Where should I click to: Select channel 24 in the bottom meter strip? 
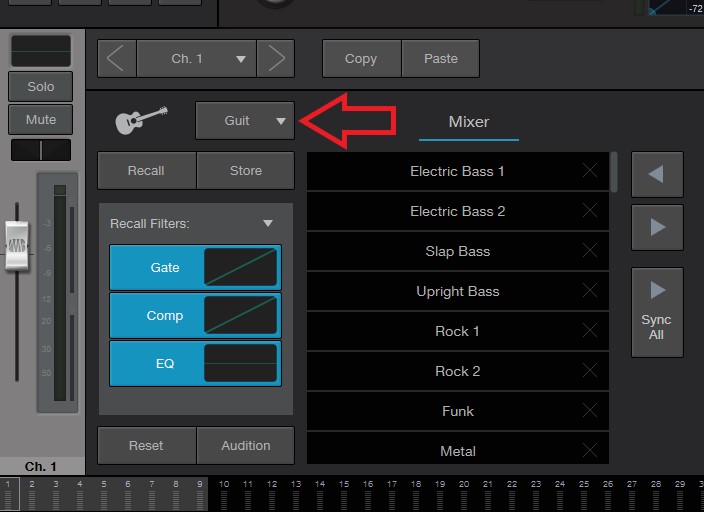pyautogui.click(x=560, y=494)
